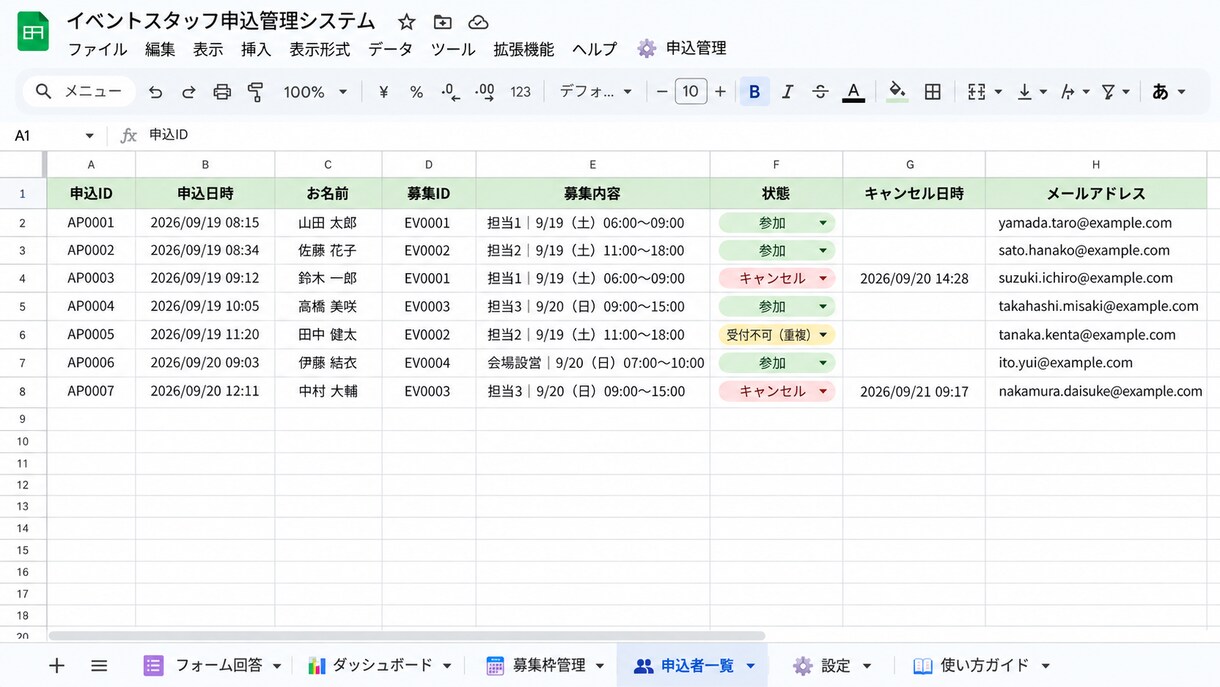Format as percent
The image size is (1220, 687).
[x=416, y=92]
